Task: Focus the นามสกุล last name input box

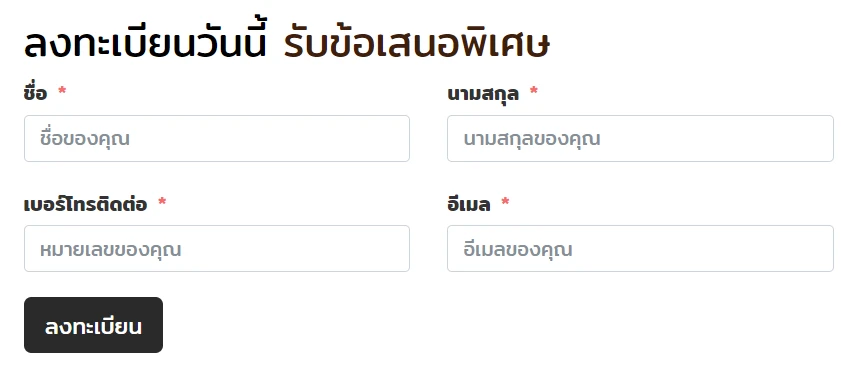Action: click(640, 139)
